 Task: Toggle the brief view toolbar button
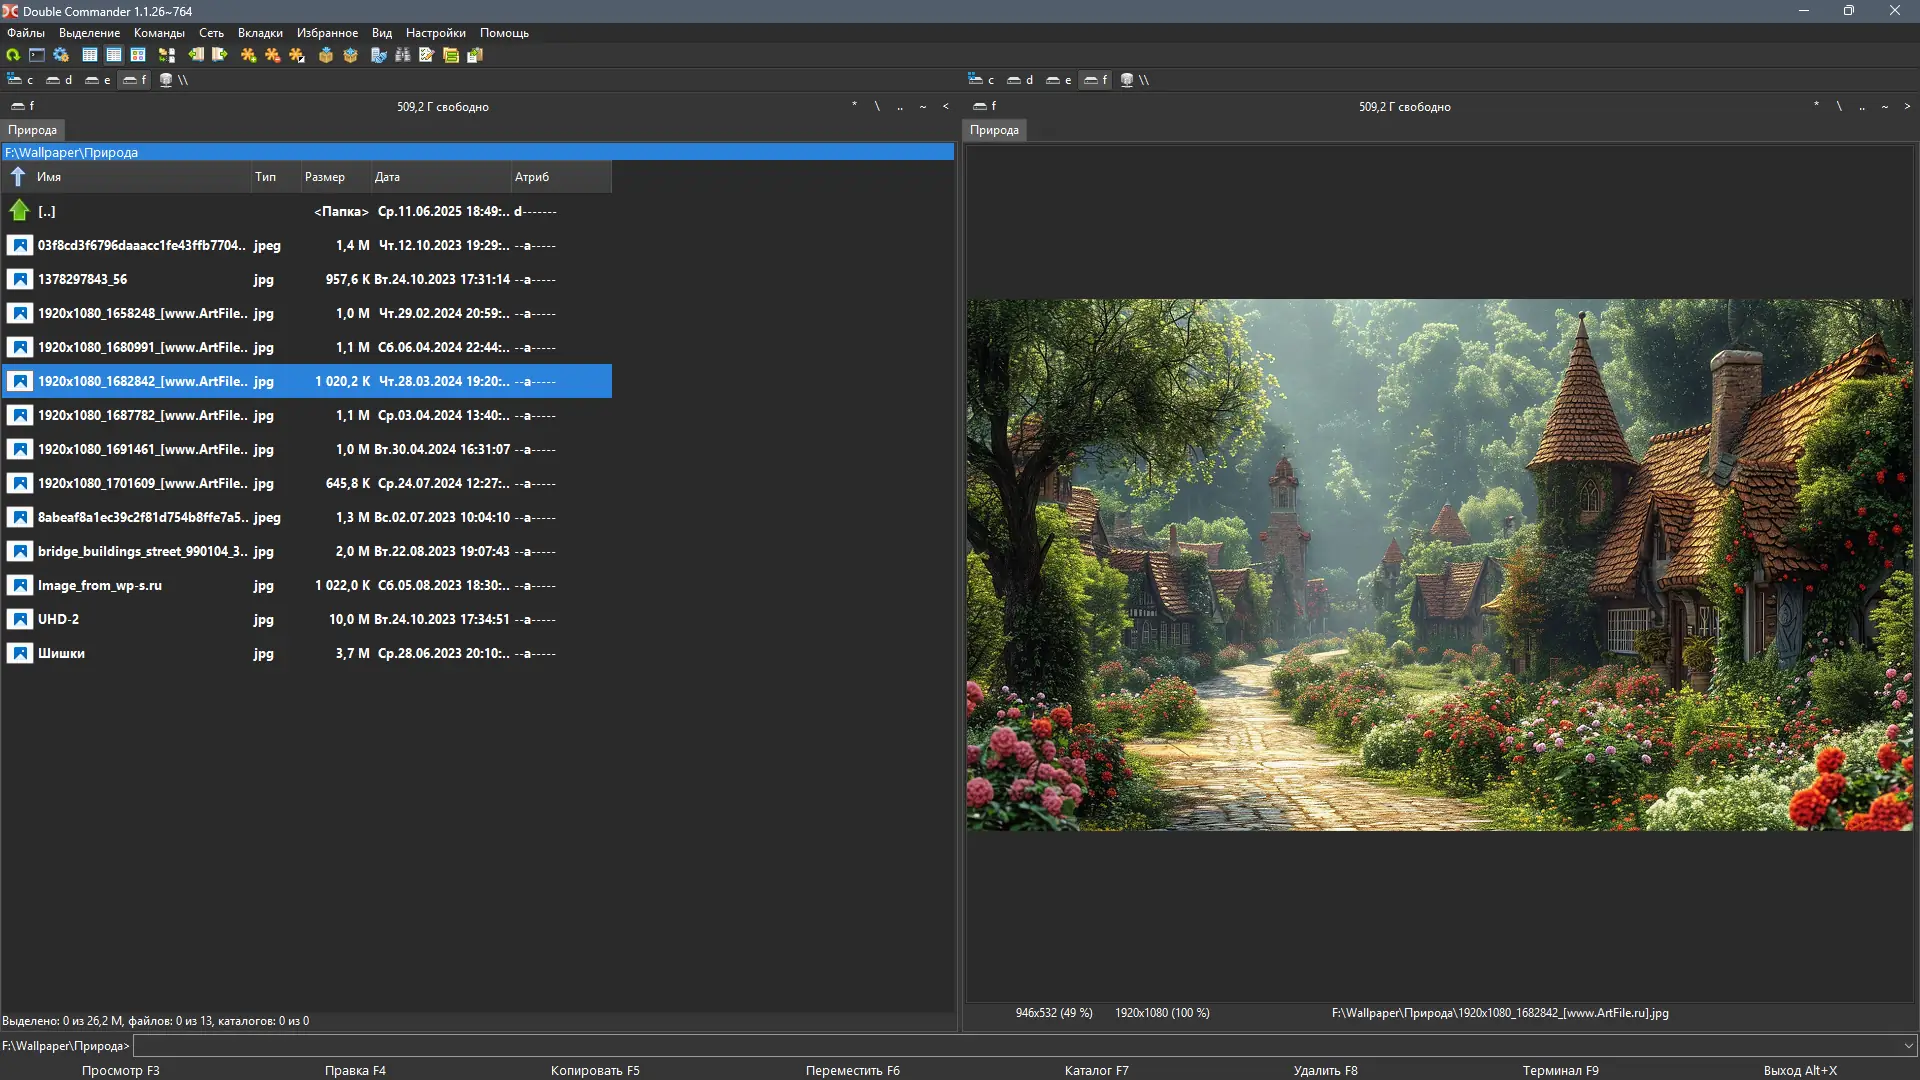point(90,55)
